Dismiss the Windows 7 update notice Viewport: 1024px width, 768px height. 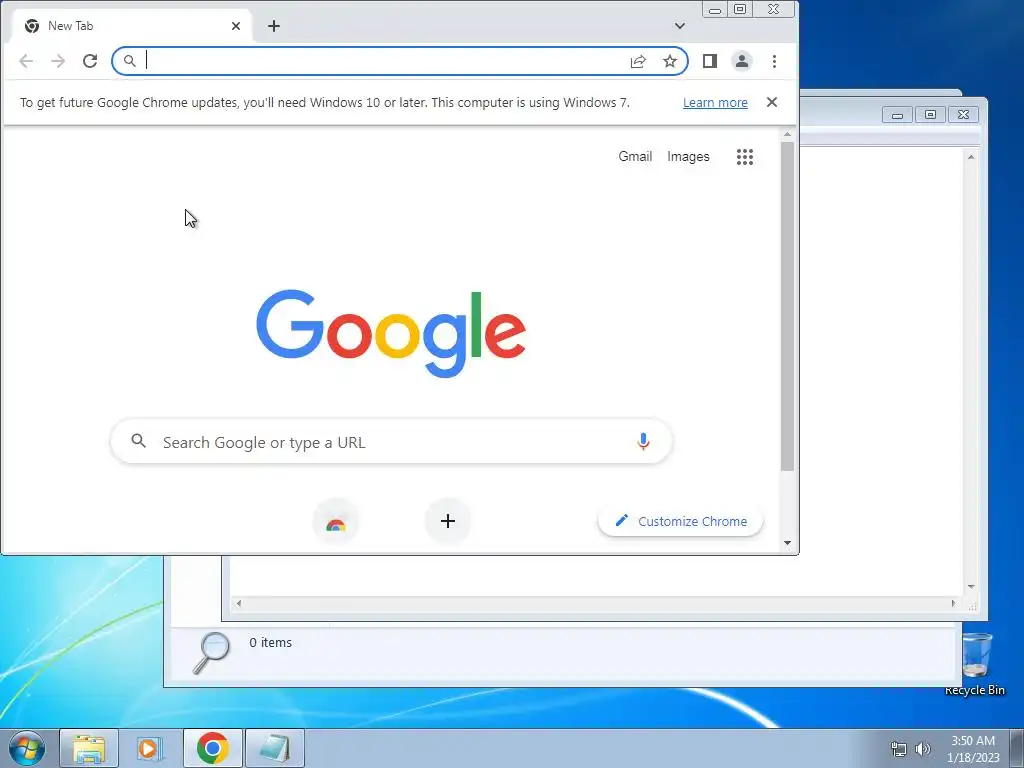[772, 103]
